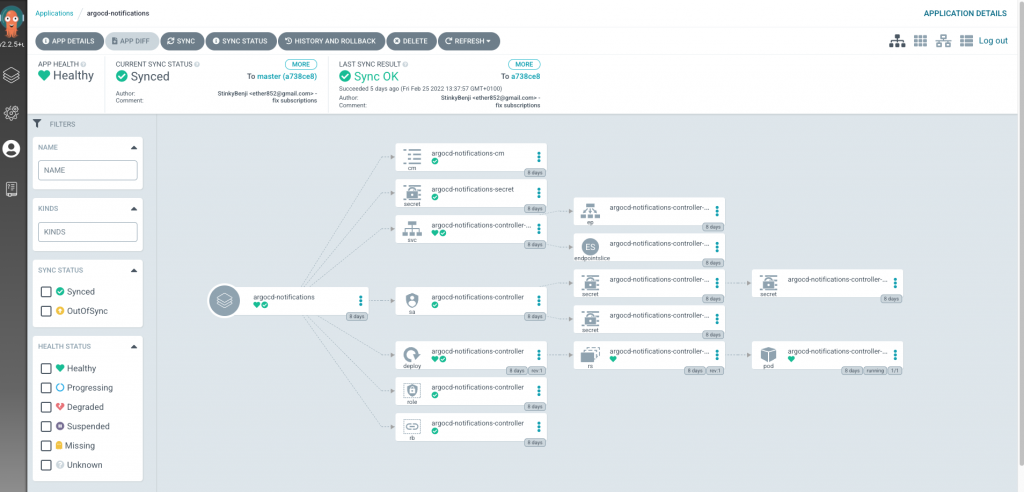Open the pod node kebab menu
The image size is (1024, 492).
(895, 355)
